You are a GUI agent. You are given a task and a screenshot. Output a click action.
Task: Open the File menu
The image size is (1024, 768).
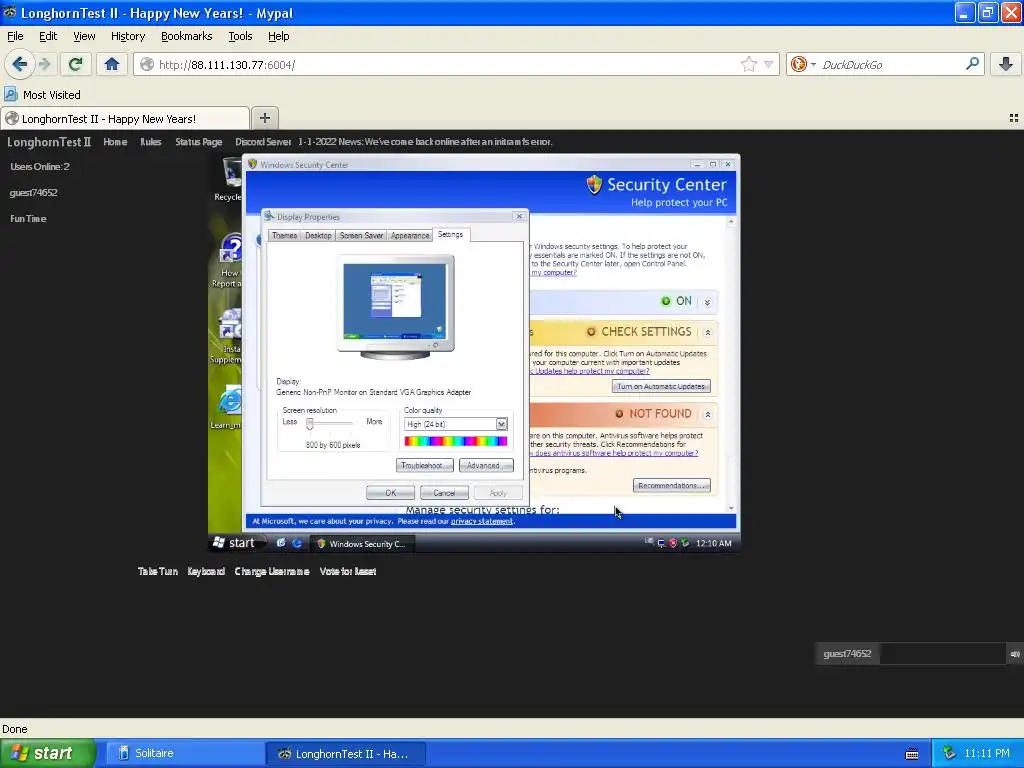[x=15, y=36]
